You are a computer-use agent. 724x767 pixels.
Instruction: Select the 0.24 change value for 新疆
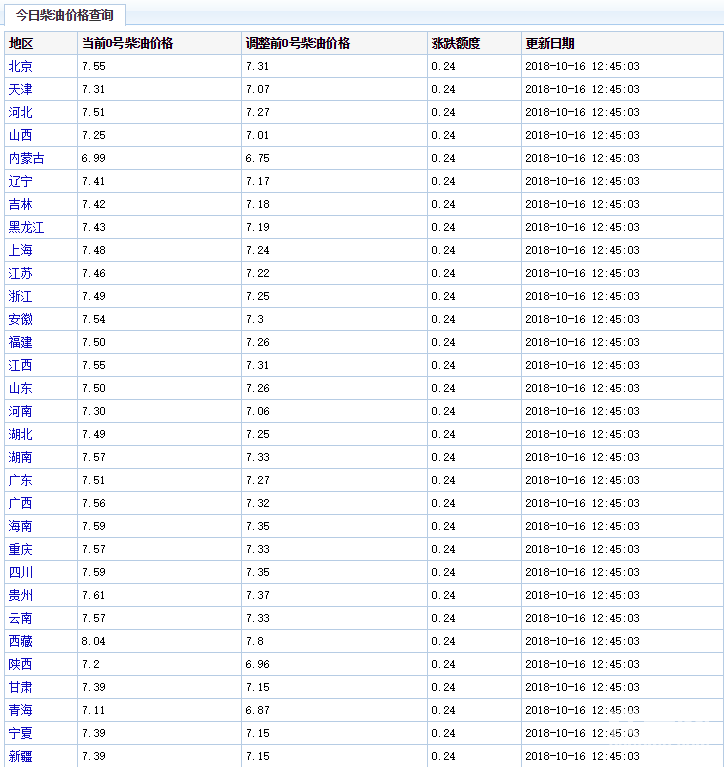tap(443, 756)
